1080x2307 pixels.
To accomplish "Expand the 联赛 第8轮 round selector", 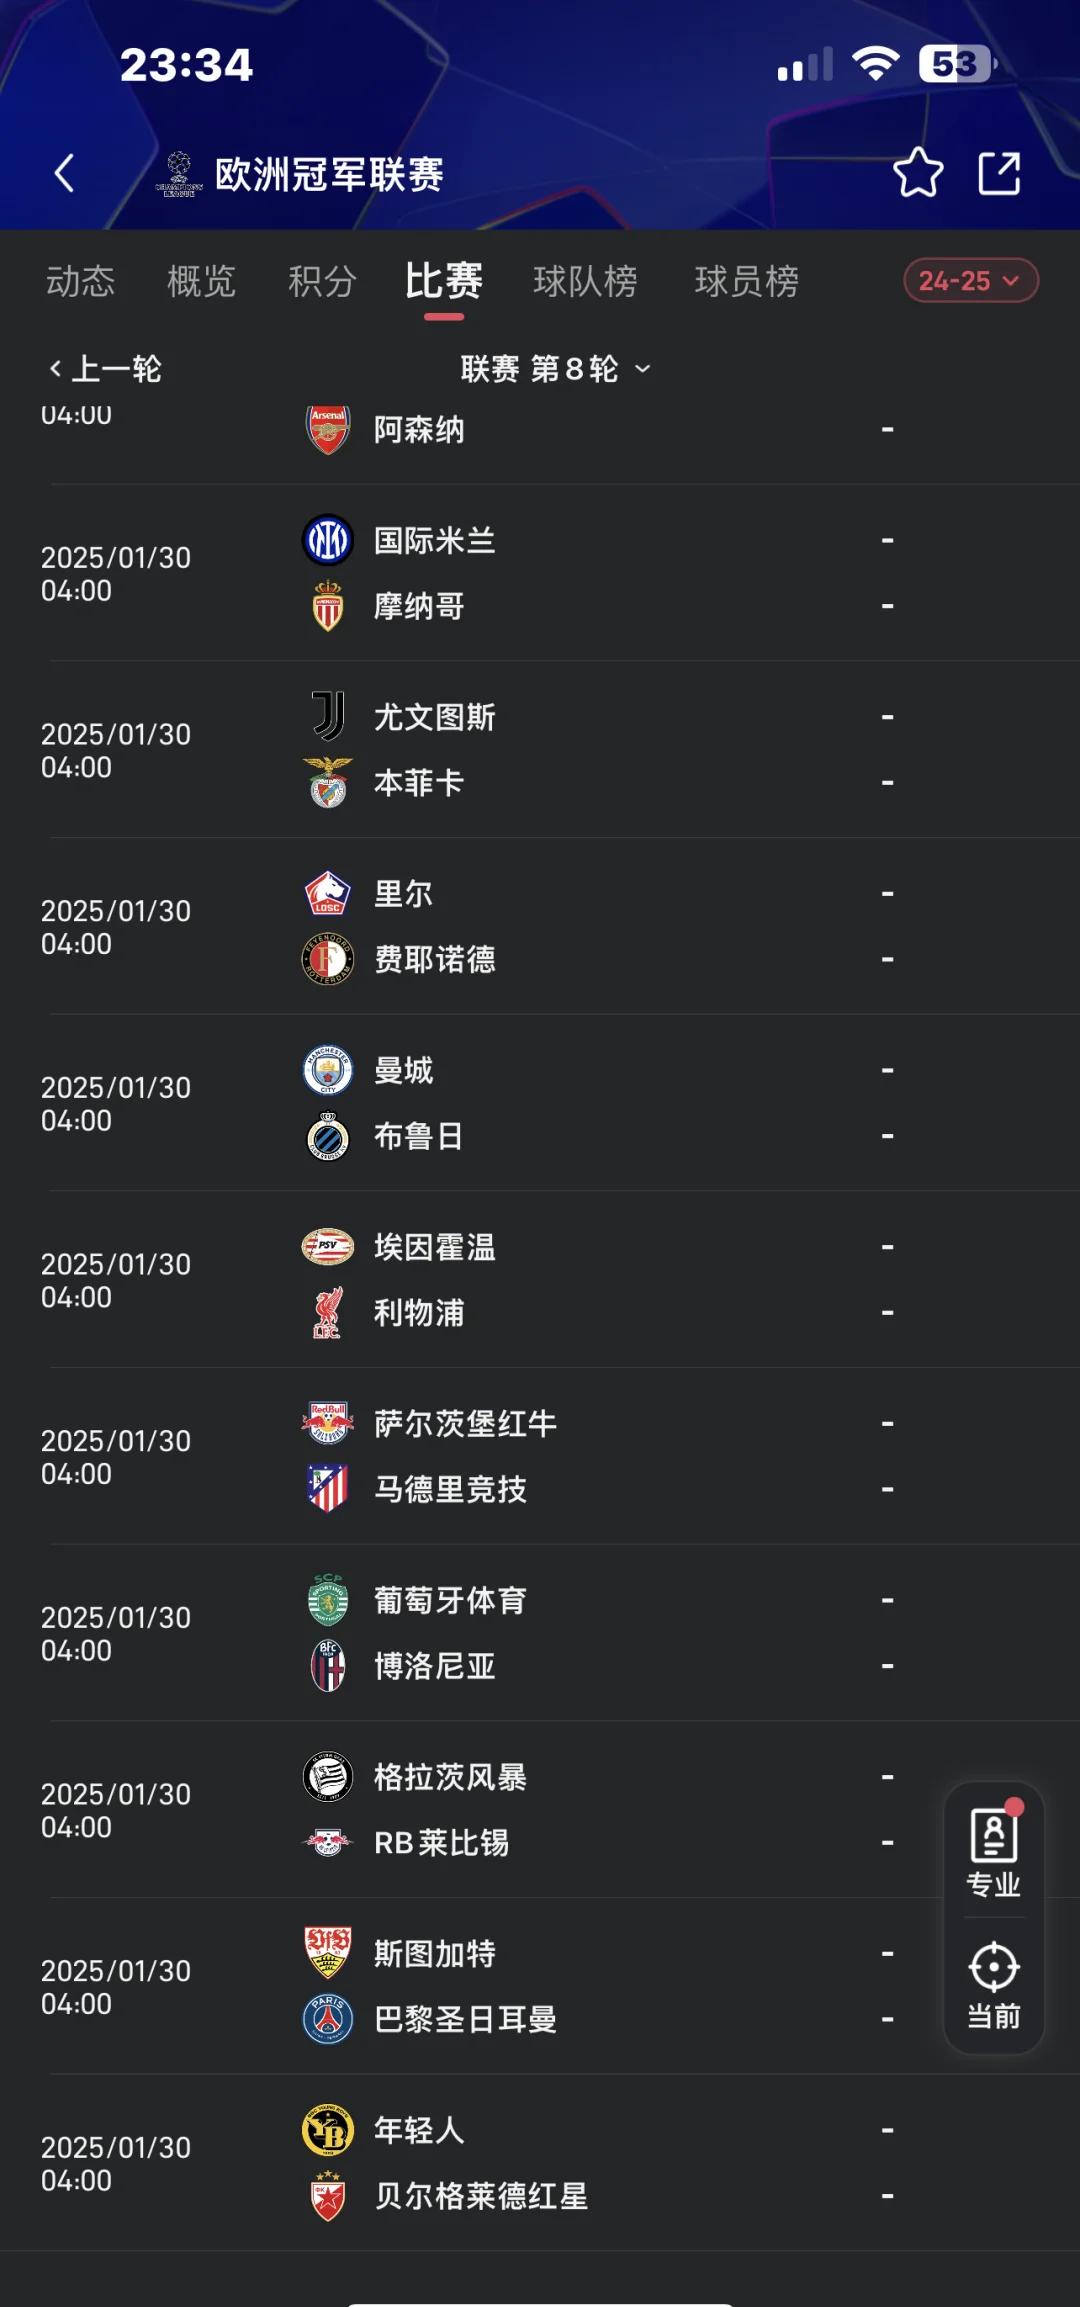I will coord(555,369).
